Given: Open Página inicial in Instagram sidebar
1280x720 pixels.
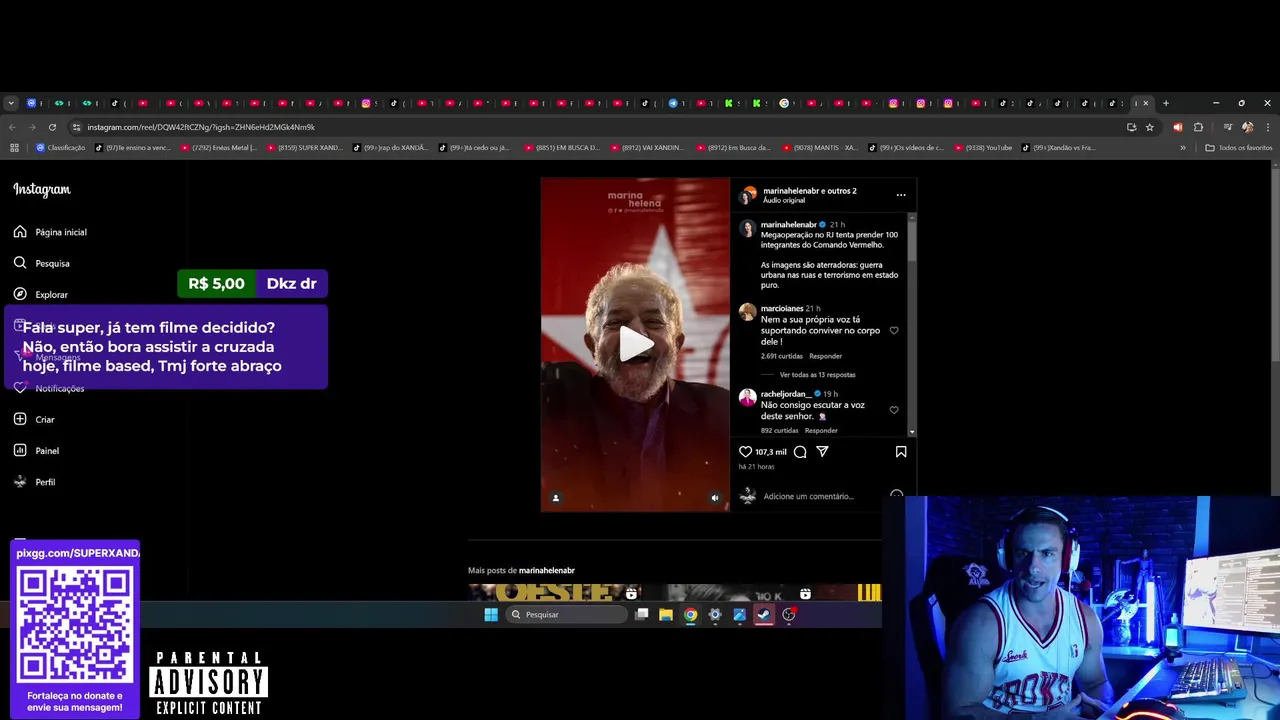Looking at the screenshot, I should pyautogui.click(x=50, y=232).
